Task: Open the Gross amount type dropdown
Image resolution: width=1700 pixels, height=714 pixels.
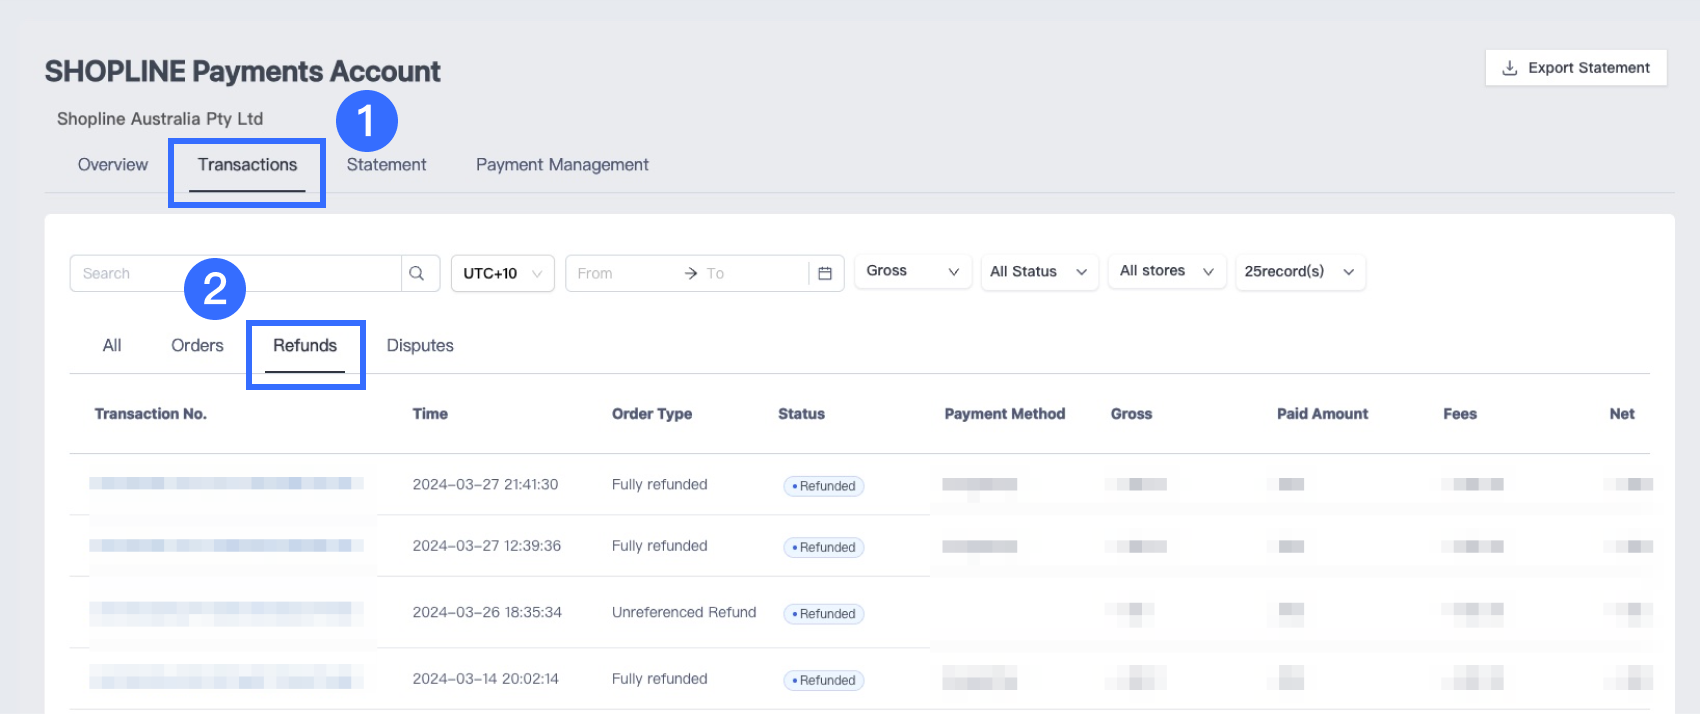Action: (x=912, y=271)
